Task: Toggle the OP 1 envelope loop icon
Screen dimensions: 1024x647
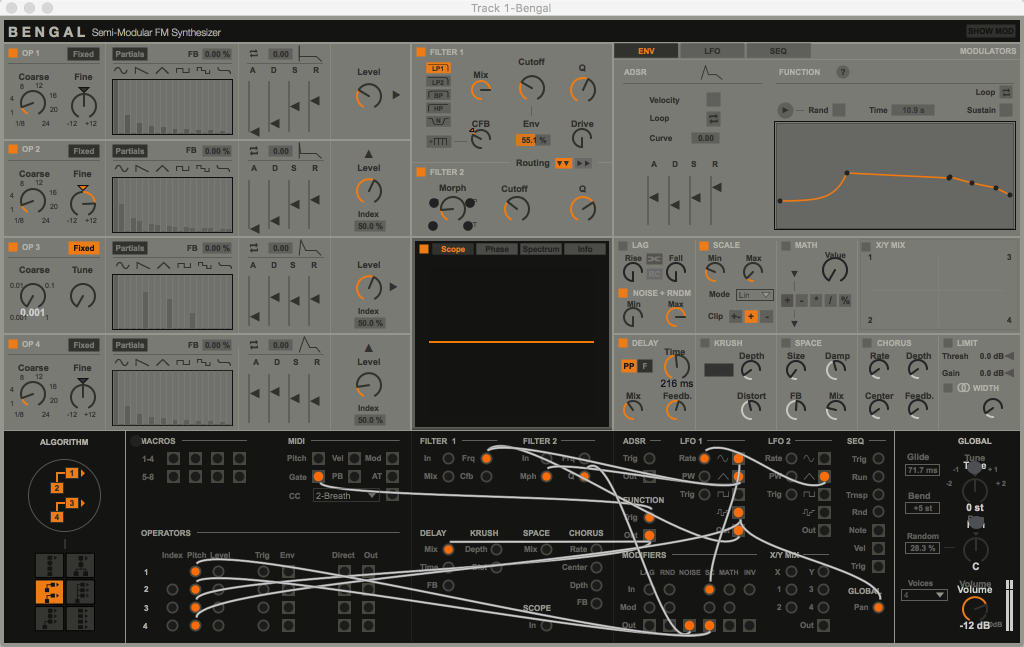Action: pos(254,54)
